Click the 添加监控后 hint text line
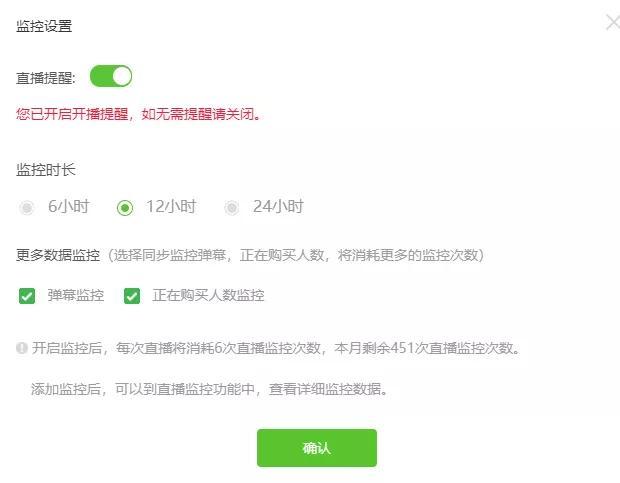This screenshot has height=483, width=620. pos(209,389)
